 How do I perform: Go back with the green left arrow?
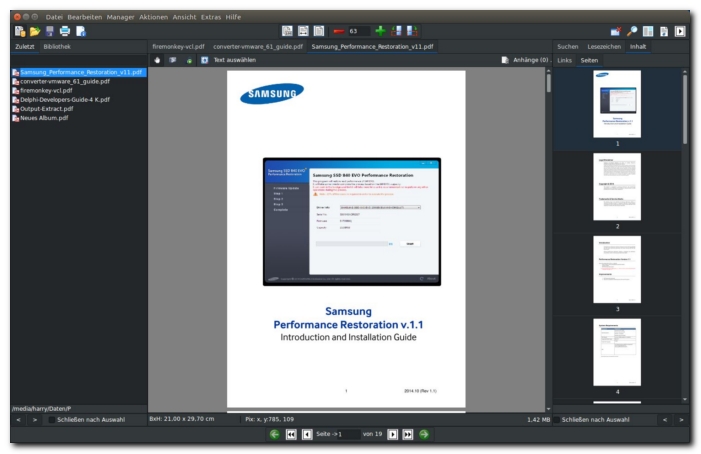click(x=274, y=434)
